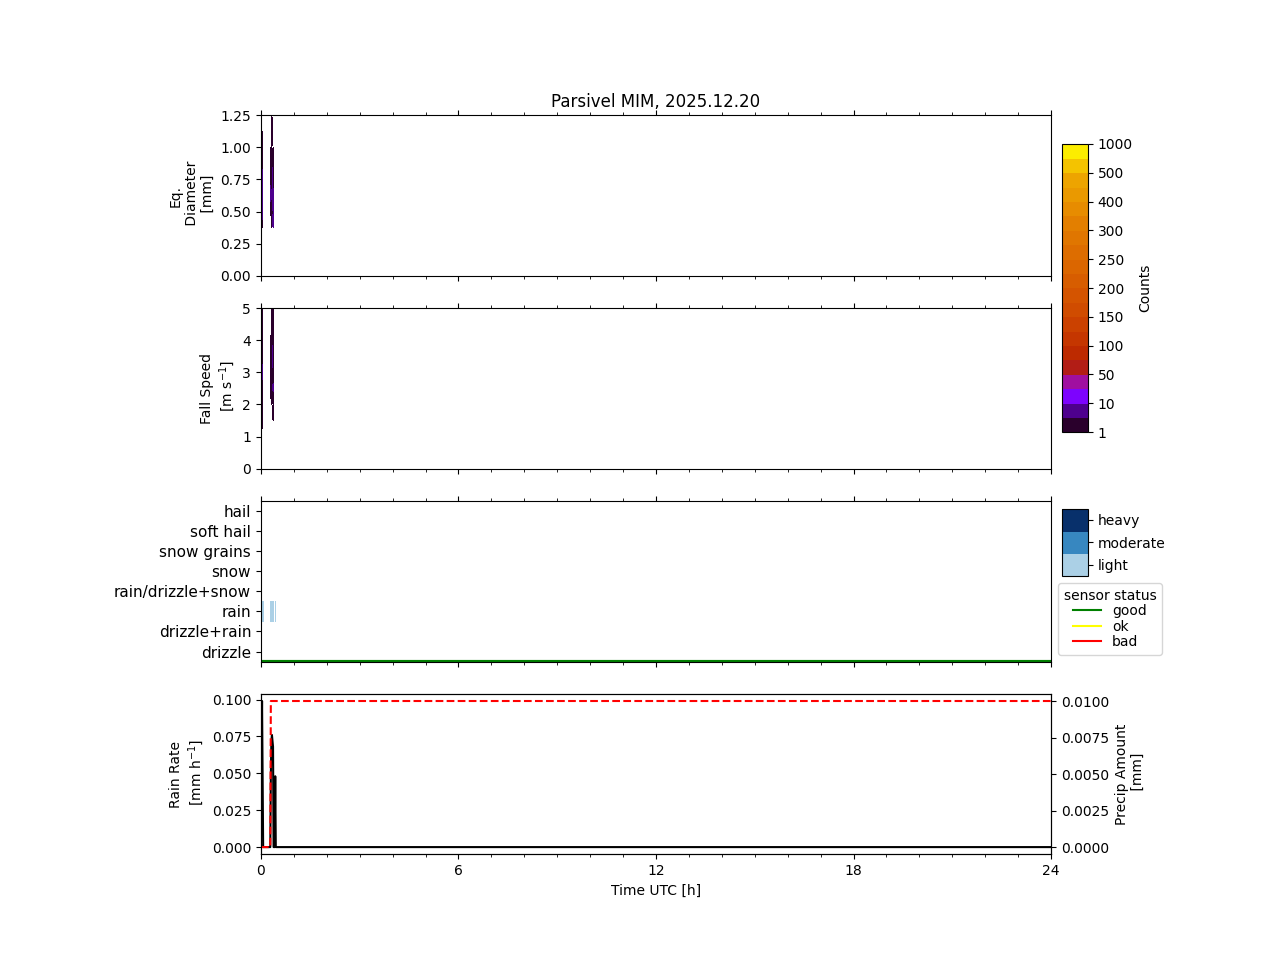The height and width of the screenshot is (960, 1280).
Task: Select the "300" colorbar tick label
Action: click(x=1111, y=231)
